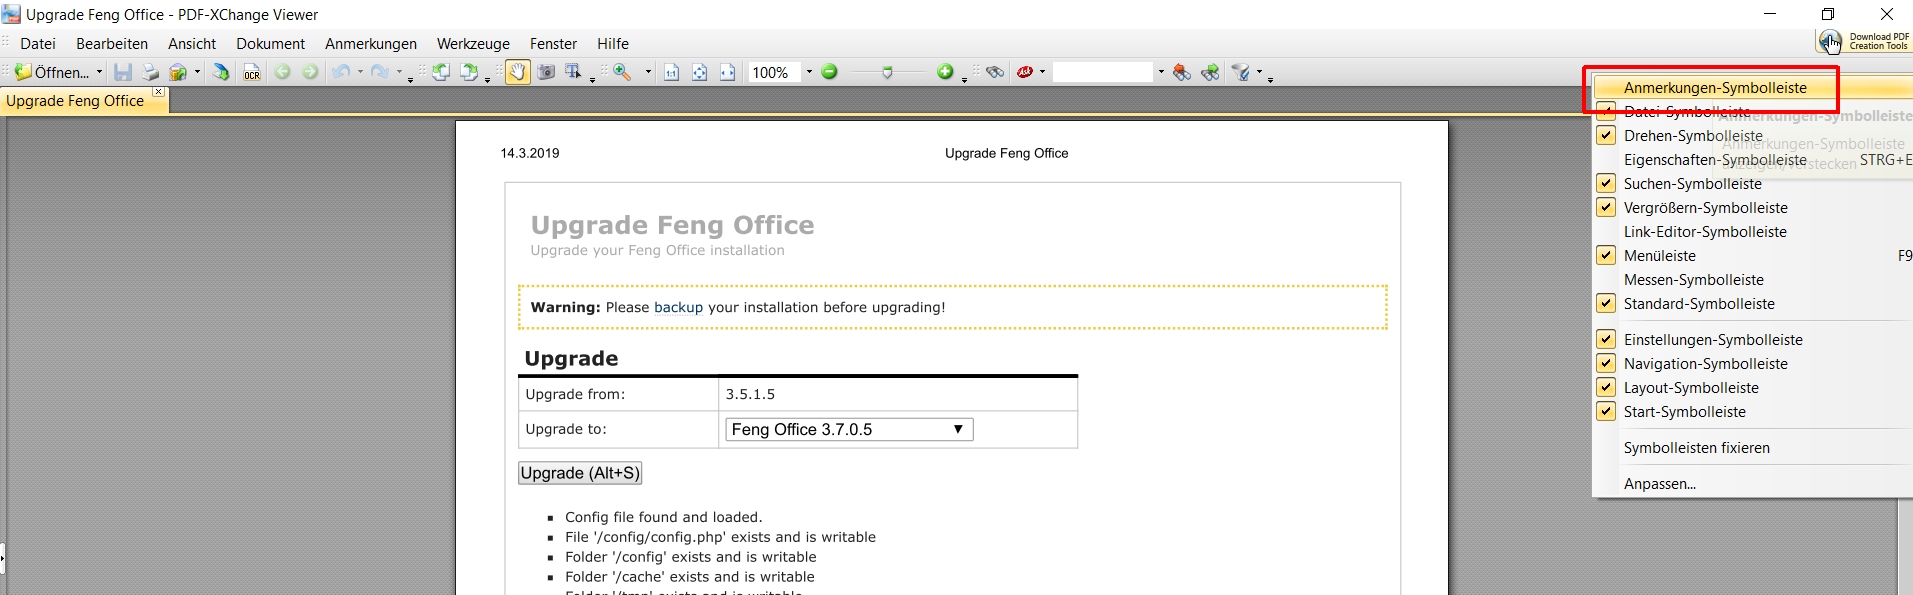Open the dropdown arrow beside Öffnen
Image resolution: width=1913 pixels, height=595 pixels.
(x=99, y=72)
